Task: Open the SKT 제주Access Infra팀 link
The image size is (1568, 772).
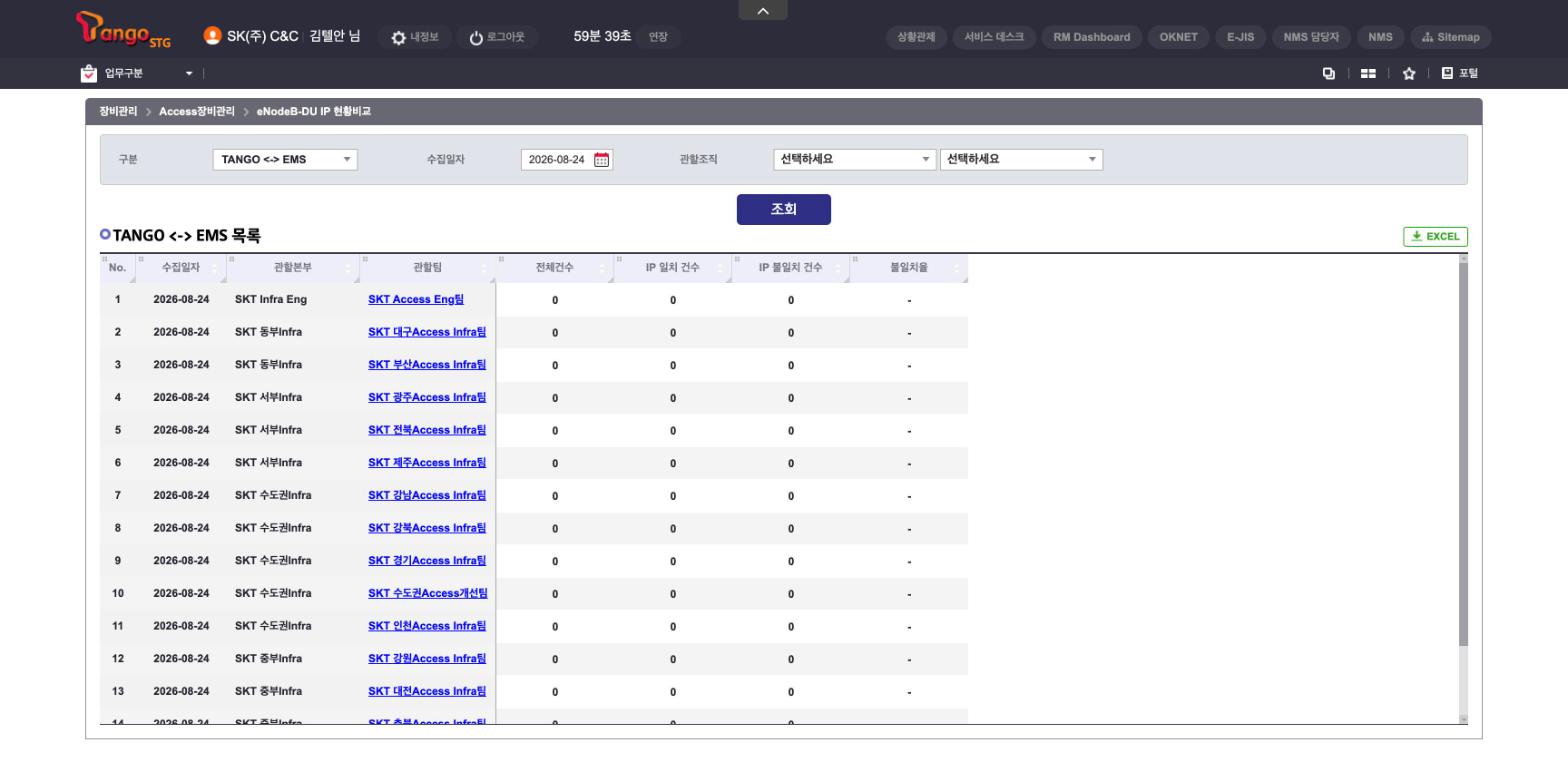Action: (x=427, y=463)
